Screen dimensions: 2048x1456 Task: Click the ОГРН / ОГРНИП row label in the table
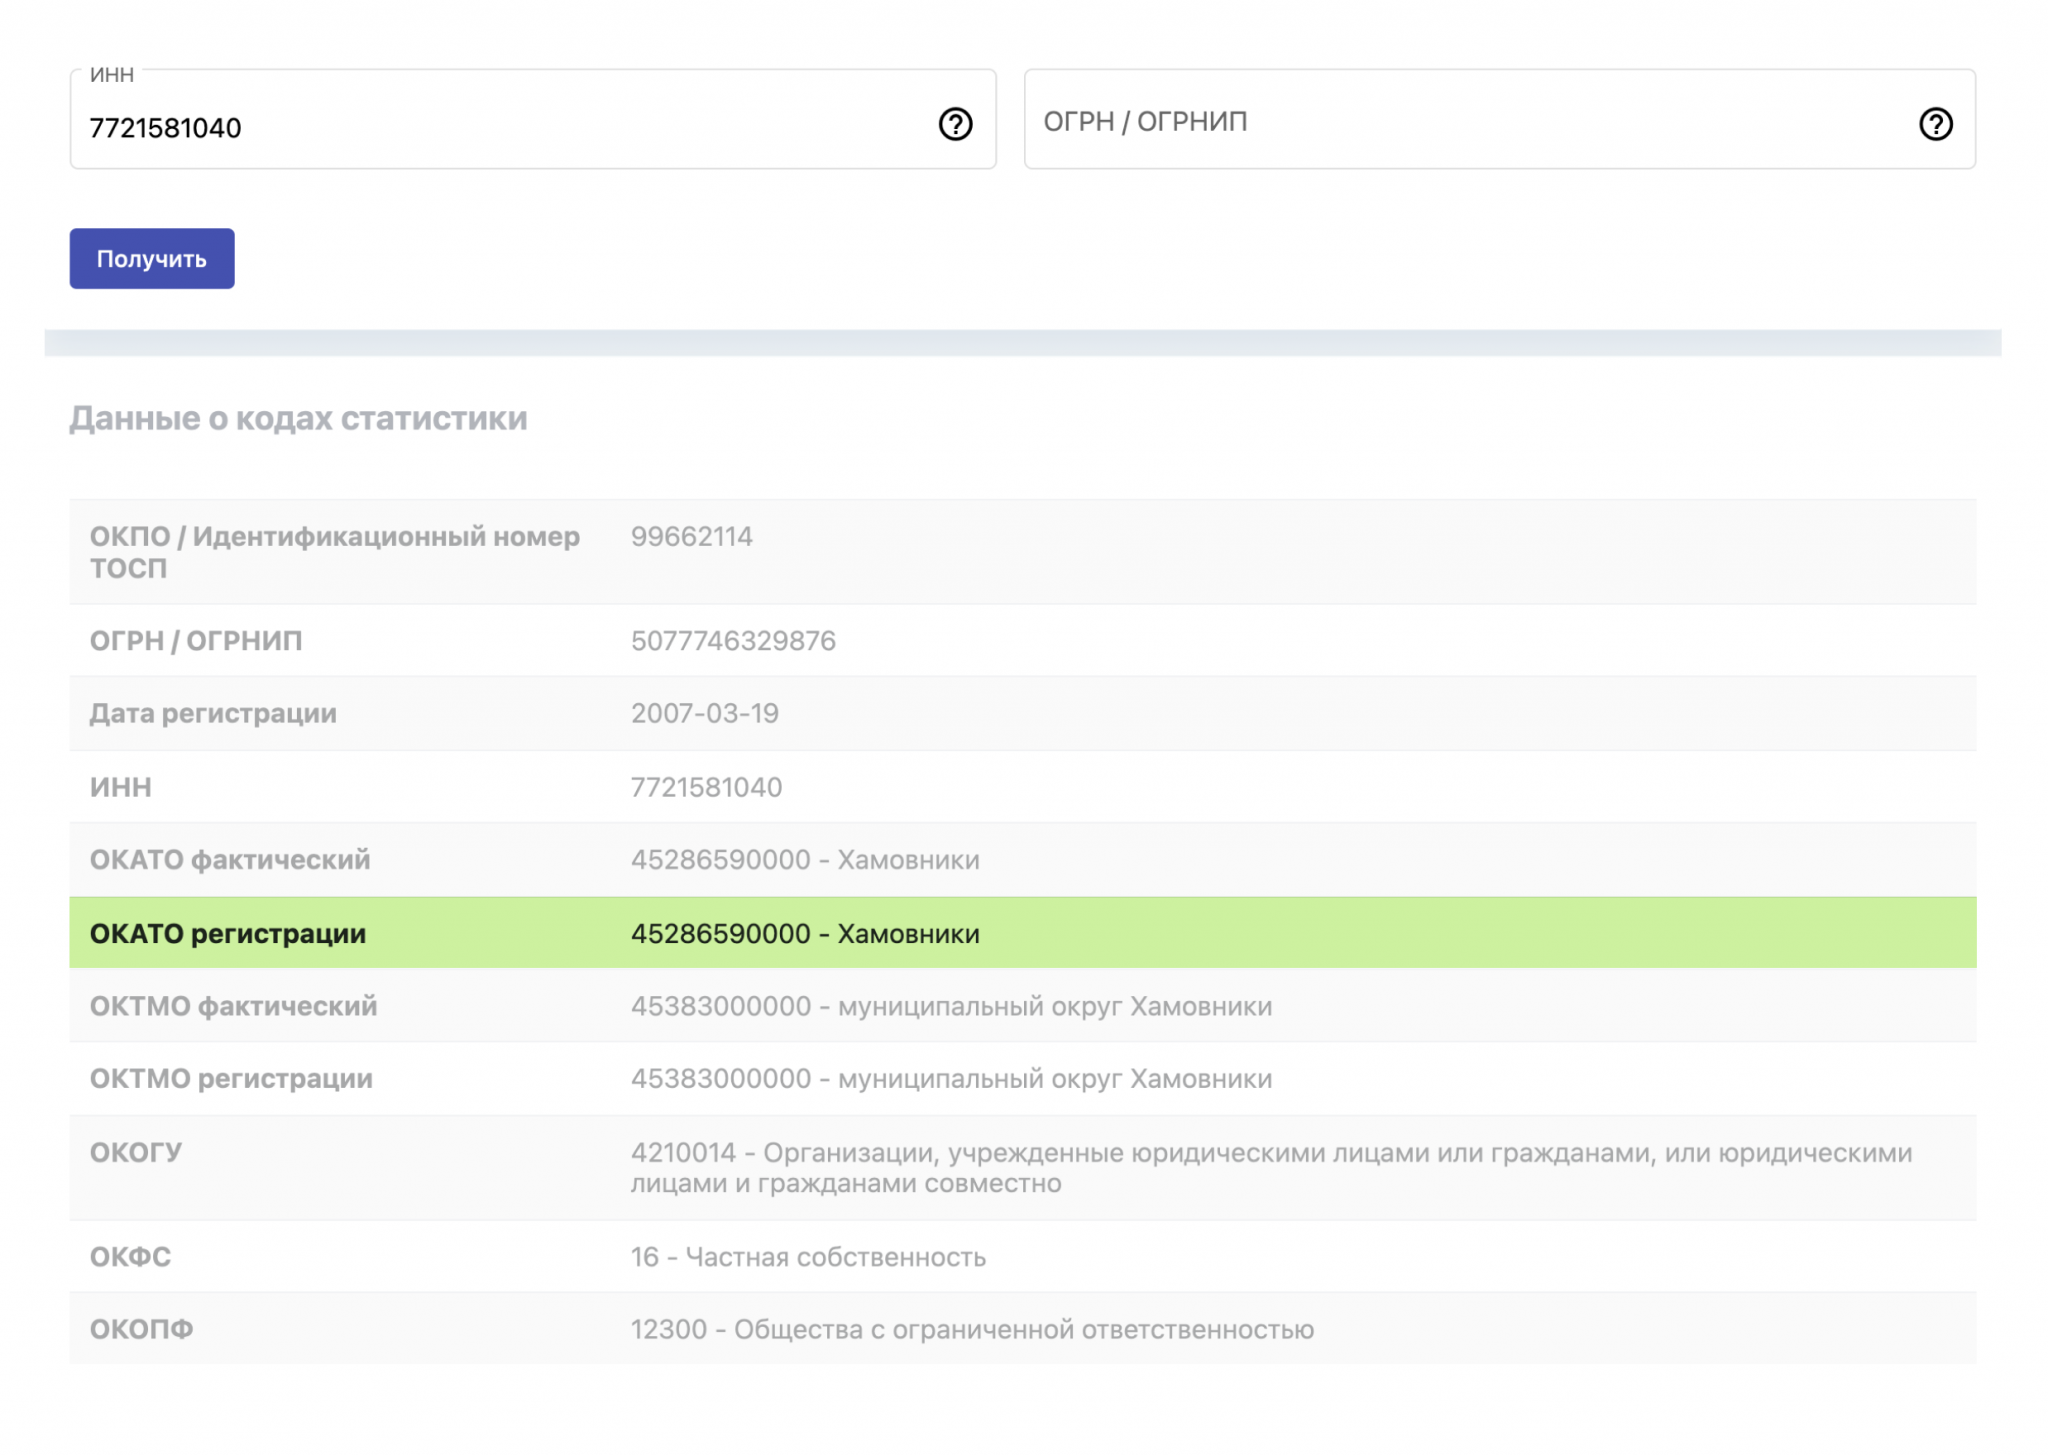click(196, 641)
